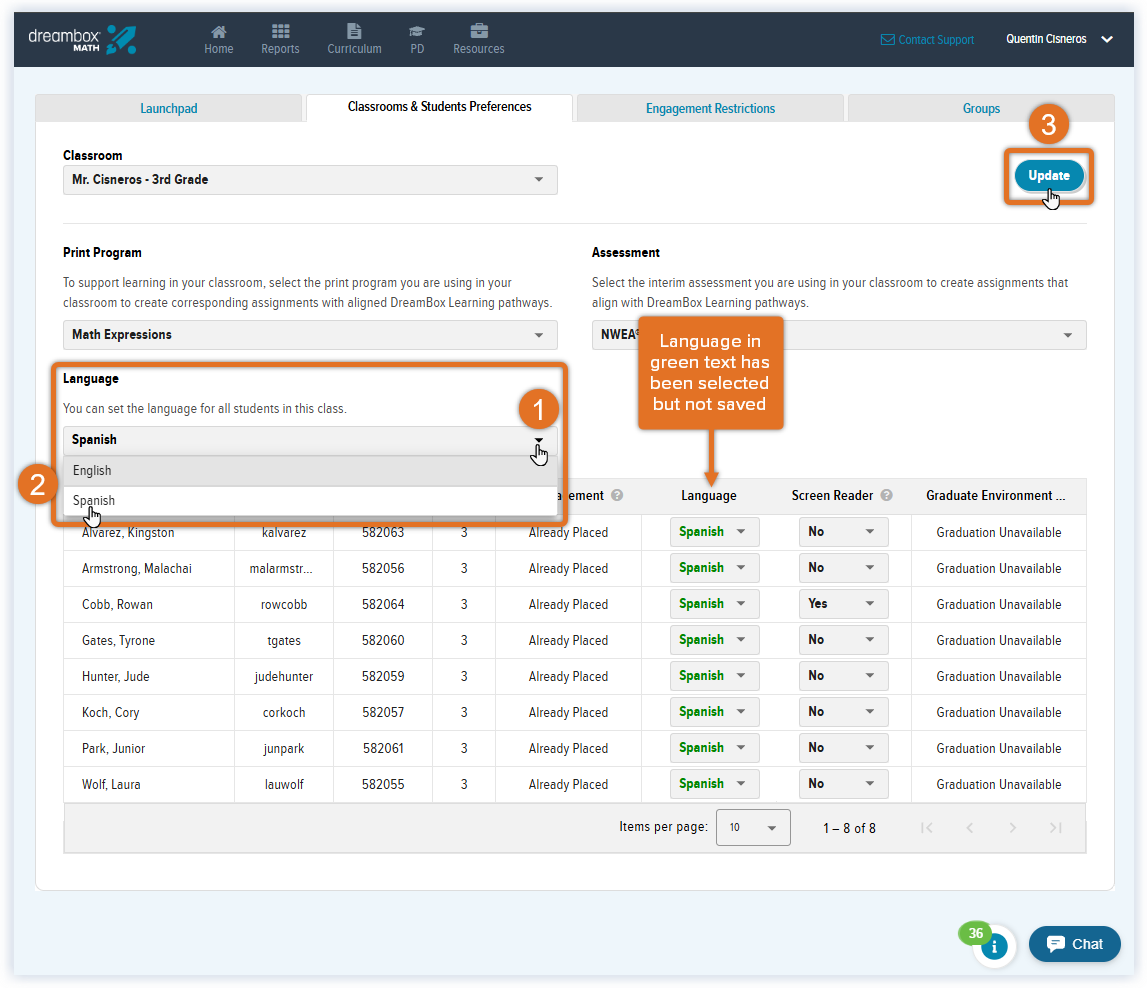Open the Curriculum document icon
The width and height of the screenshot is (1147, 988).
pos(354,31)
